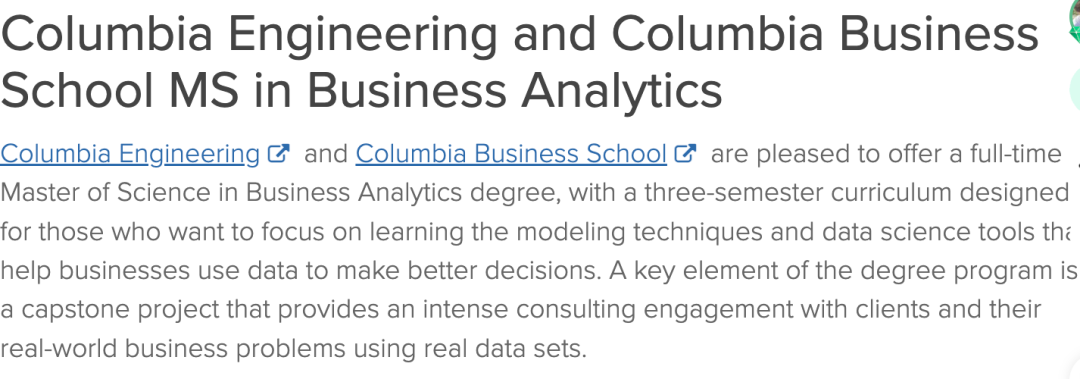The width and height of the screenshot is (1080, 379).
Task: Click the text "real-world business problems"
Action: tap(173, 350)
